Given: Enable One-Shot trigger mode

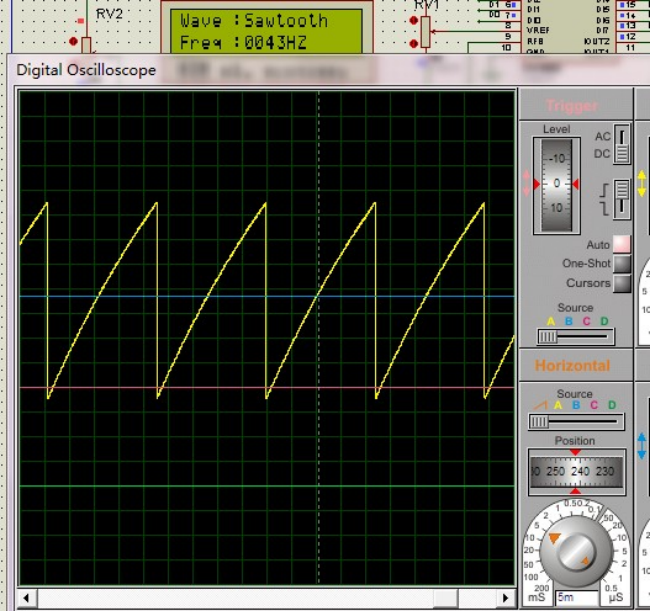Looking at the screenshot, I should point(622,264).
